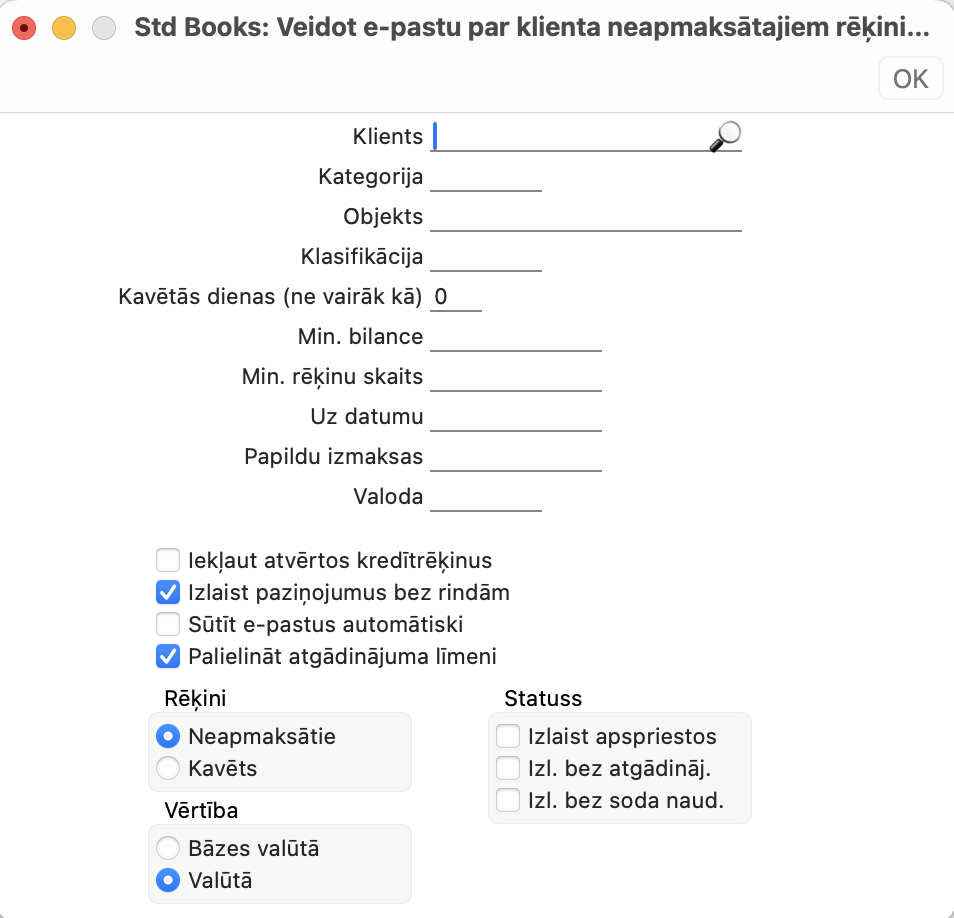Click the magnifying glass lookup icon

pos(726,136)
